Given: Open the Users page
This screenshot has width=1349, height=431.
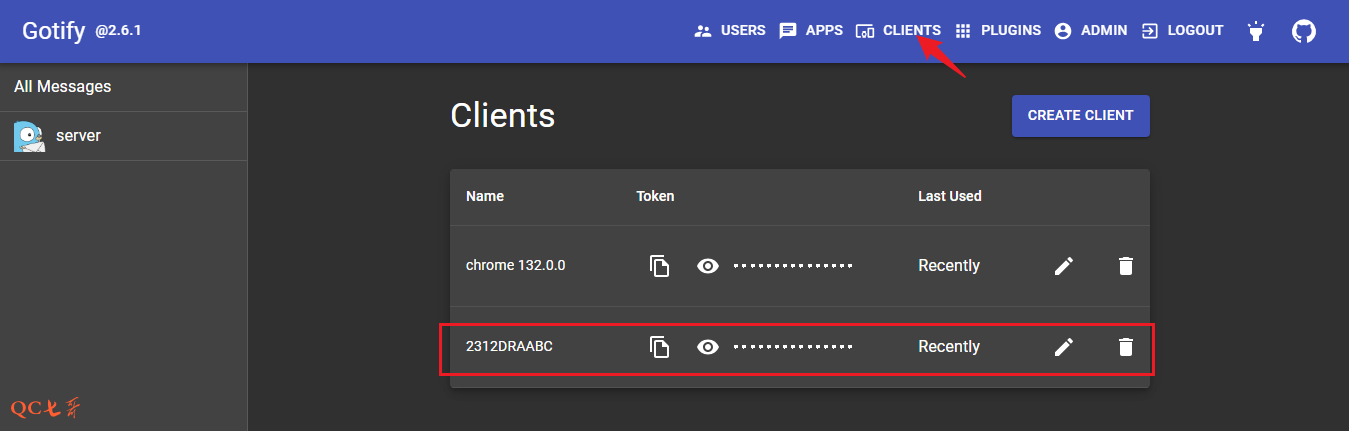Looking at the screenshot, I should [x=730, y=31].
